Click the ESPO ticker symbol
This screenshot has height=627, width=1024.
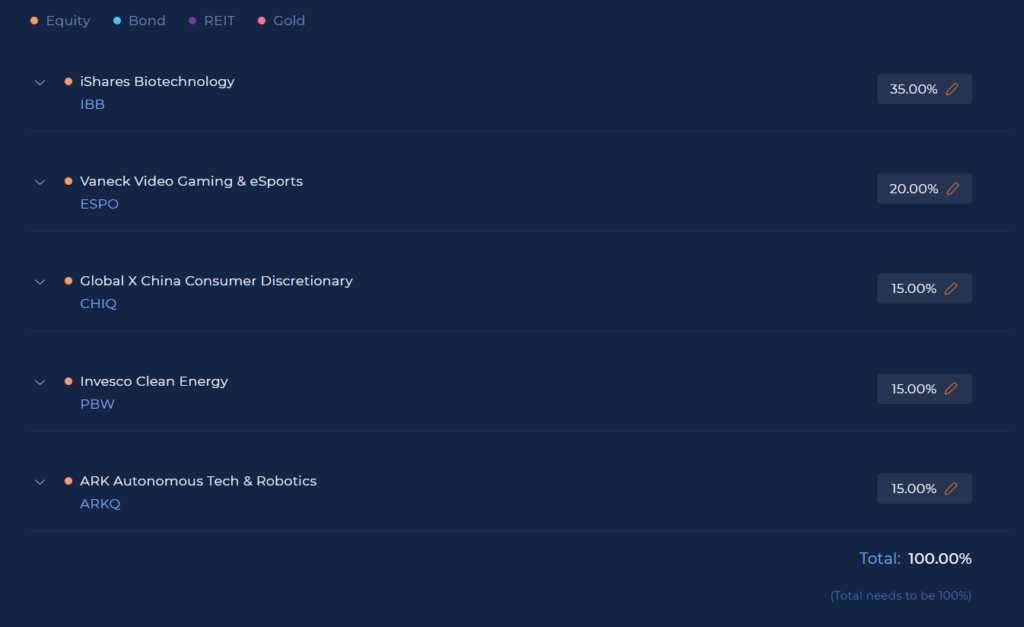pyautogui.click(x=99, y=204)
